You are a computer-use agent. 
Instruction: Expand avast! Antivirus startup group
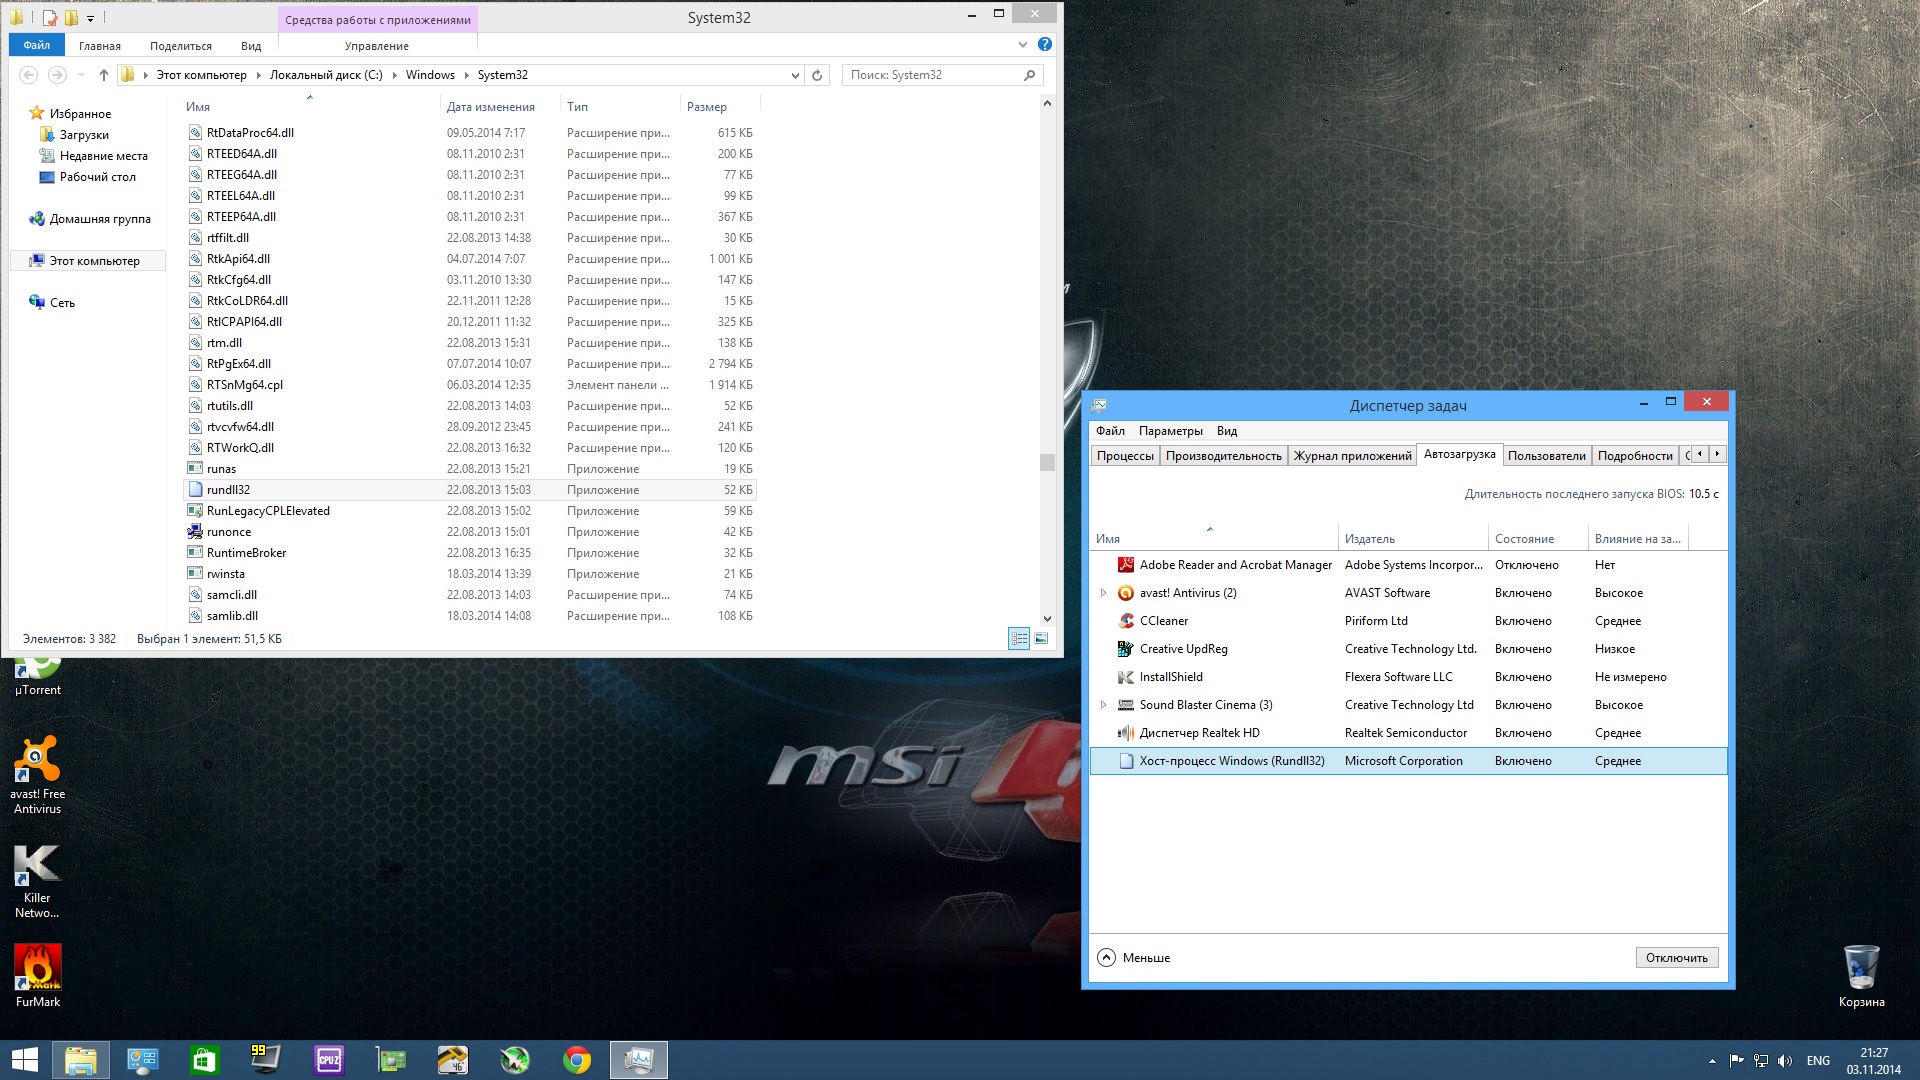pyautogui.click(x=1103, y=593)
